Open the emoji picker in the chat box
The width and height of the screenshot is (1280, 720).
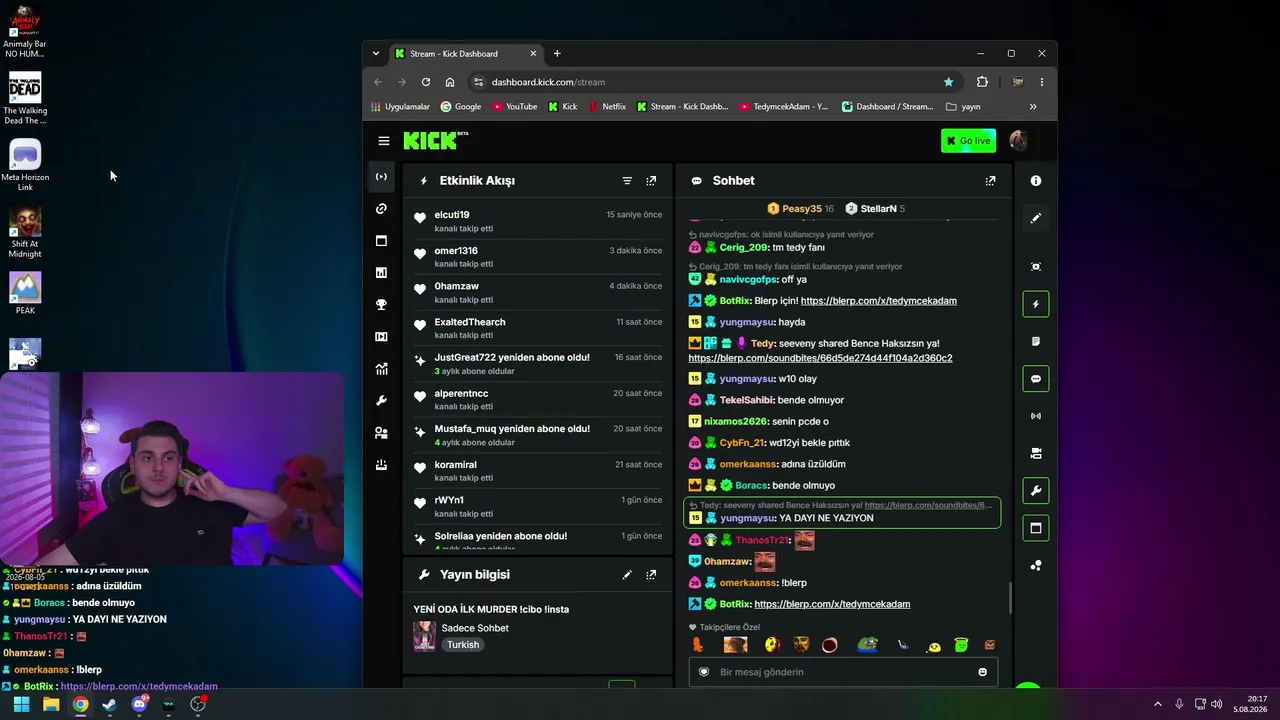(982, 672)
